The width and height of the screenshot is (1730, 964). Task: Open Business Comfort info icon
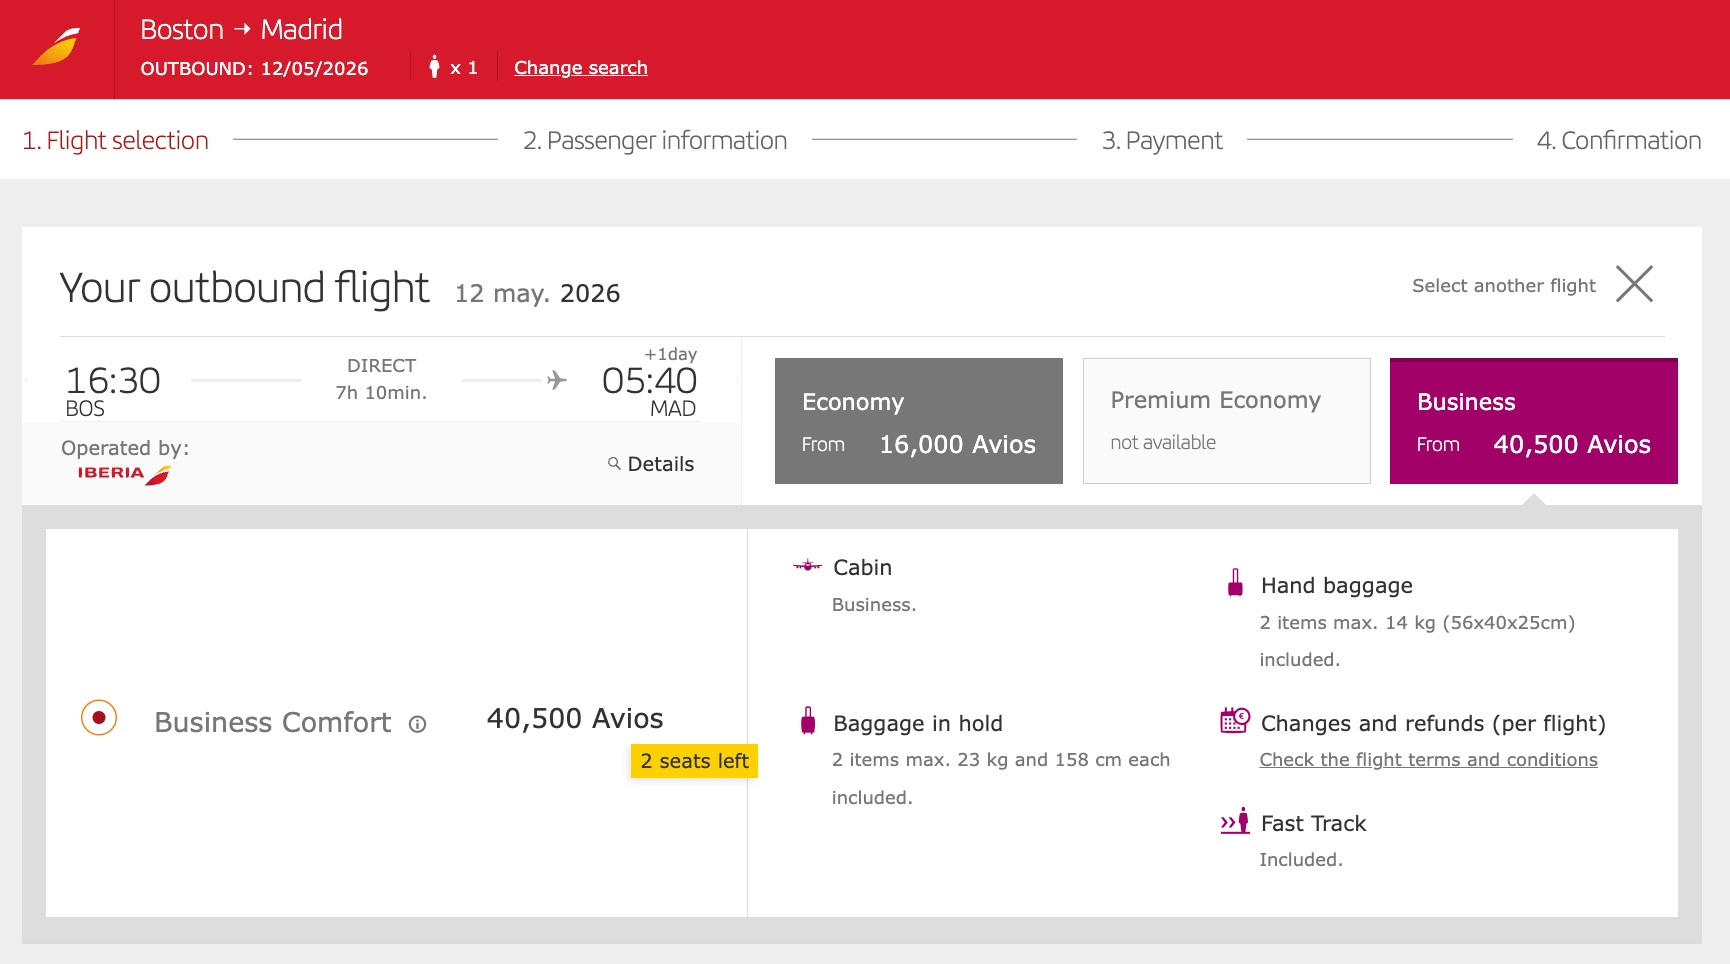(418, 724)
